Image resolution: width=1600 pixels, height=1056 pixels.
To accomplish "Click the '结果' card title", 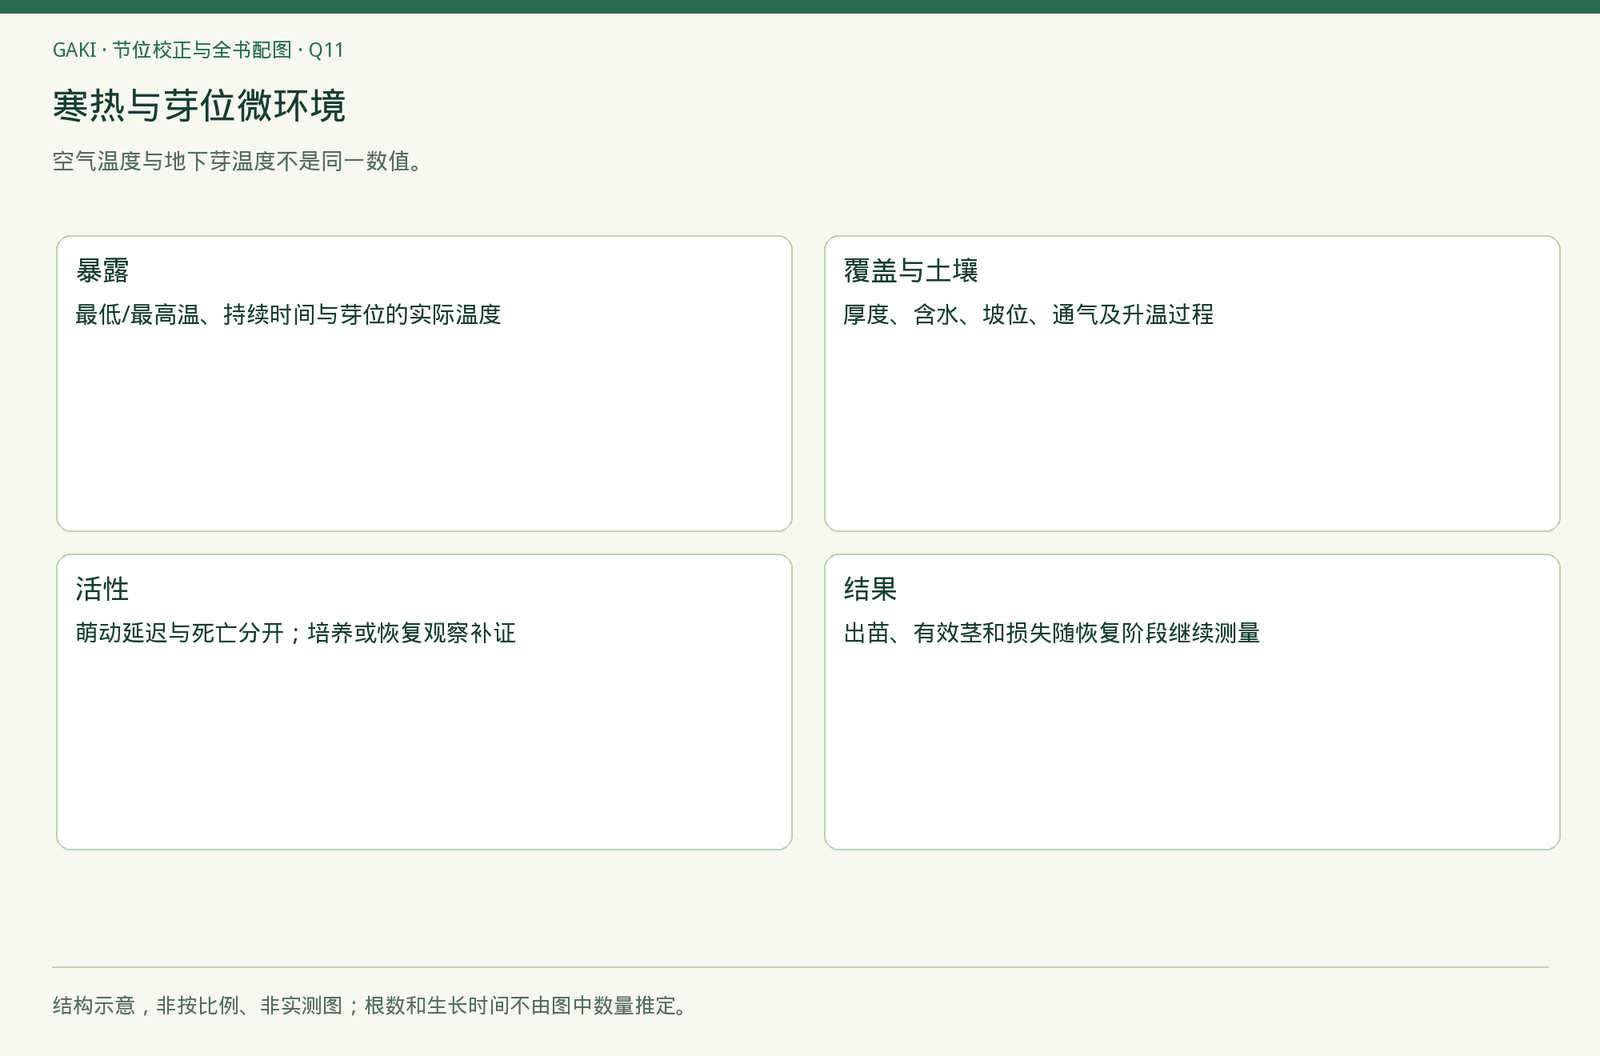I will pos(870,589).
